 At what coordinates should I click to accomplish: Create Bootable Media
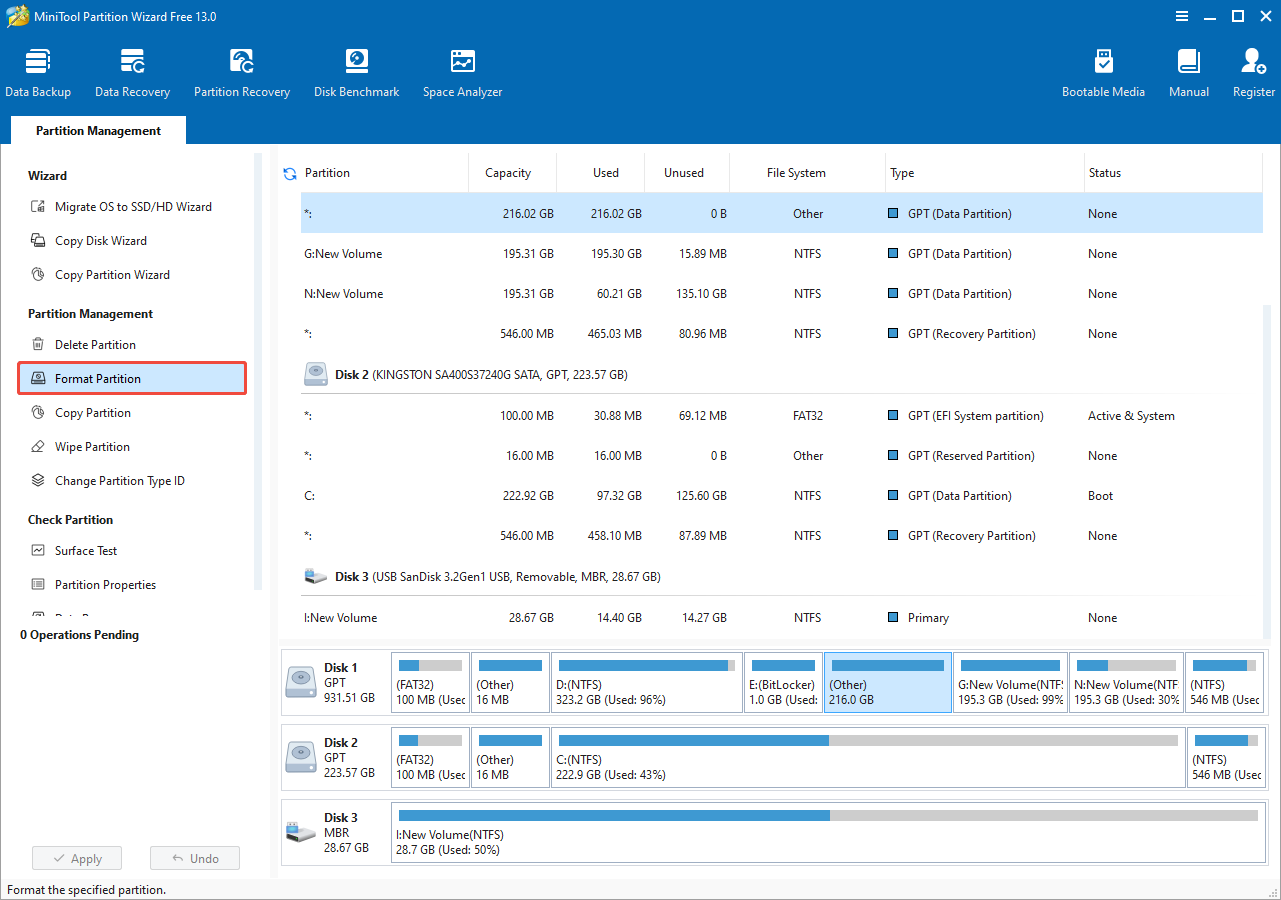pos(1103,70)
